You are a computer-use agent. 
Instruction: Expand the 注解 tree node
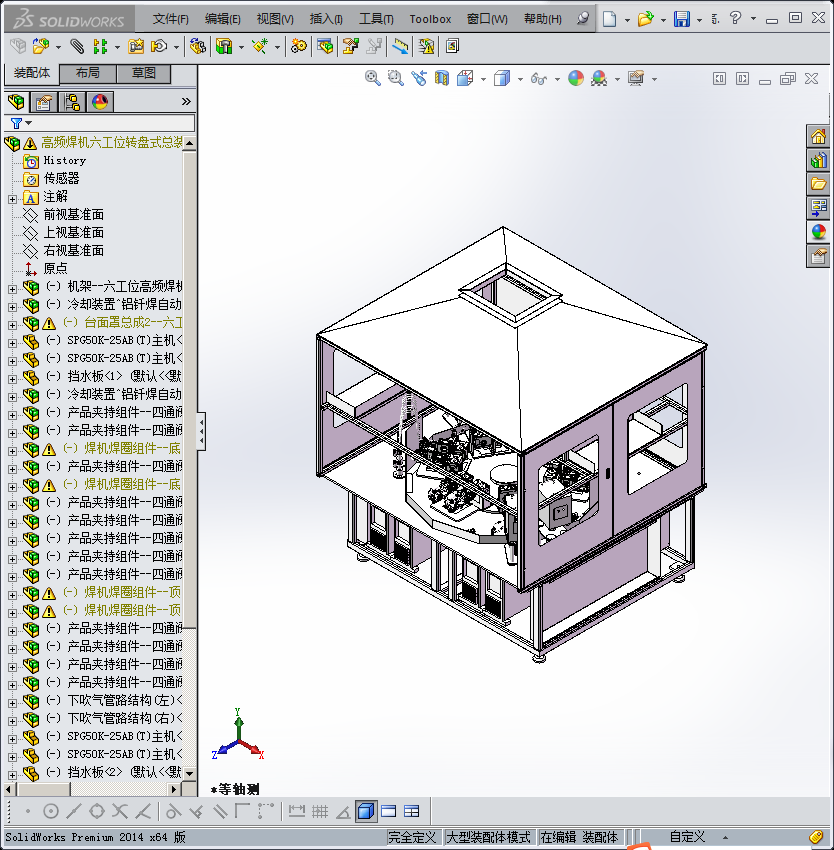coord(12,199)
